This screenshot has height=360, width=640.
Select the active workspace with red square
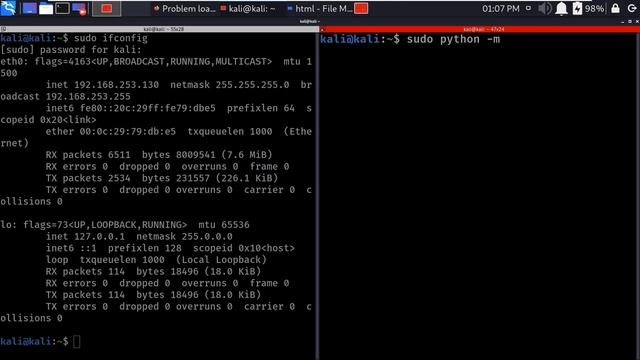(107, 9)
